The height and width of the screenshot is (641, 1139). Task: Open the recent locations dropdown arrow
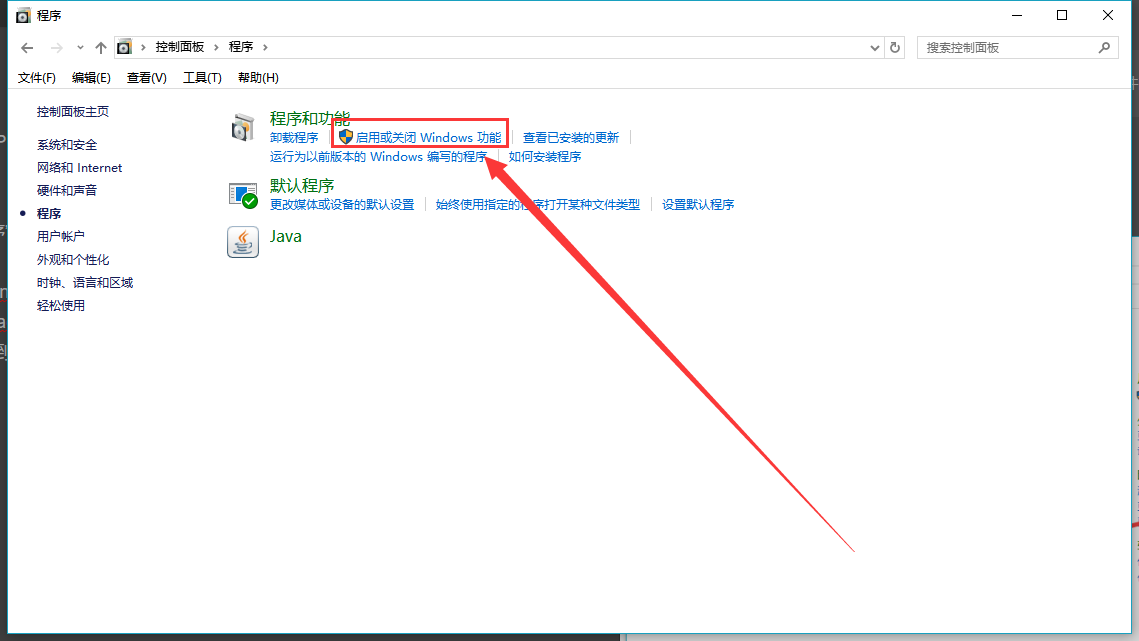[x=80, y=47]
